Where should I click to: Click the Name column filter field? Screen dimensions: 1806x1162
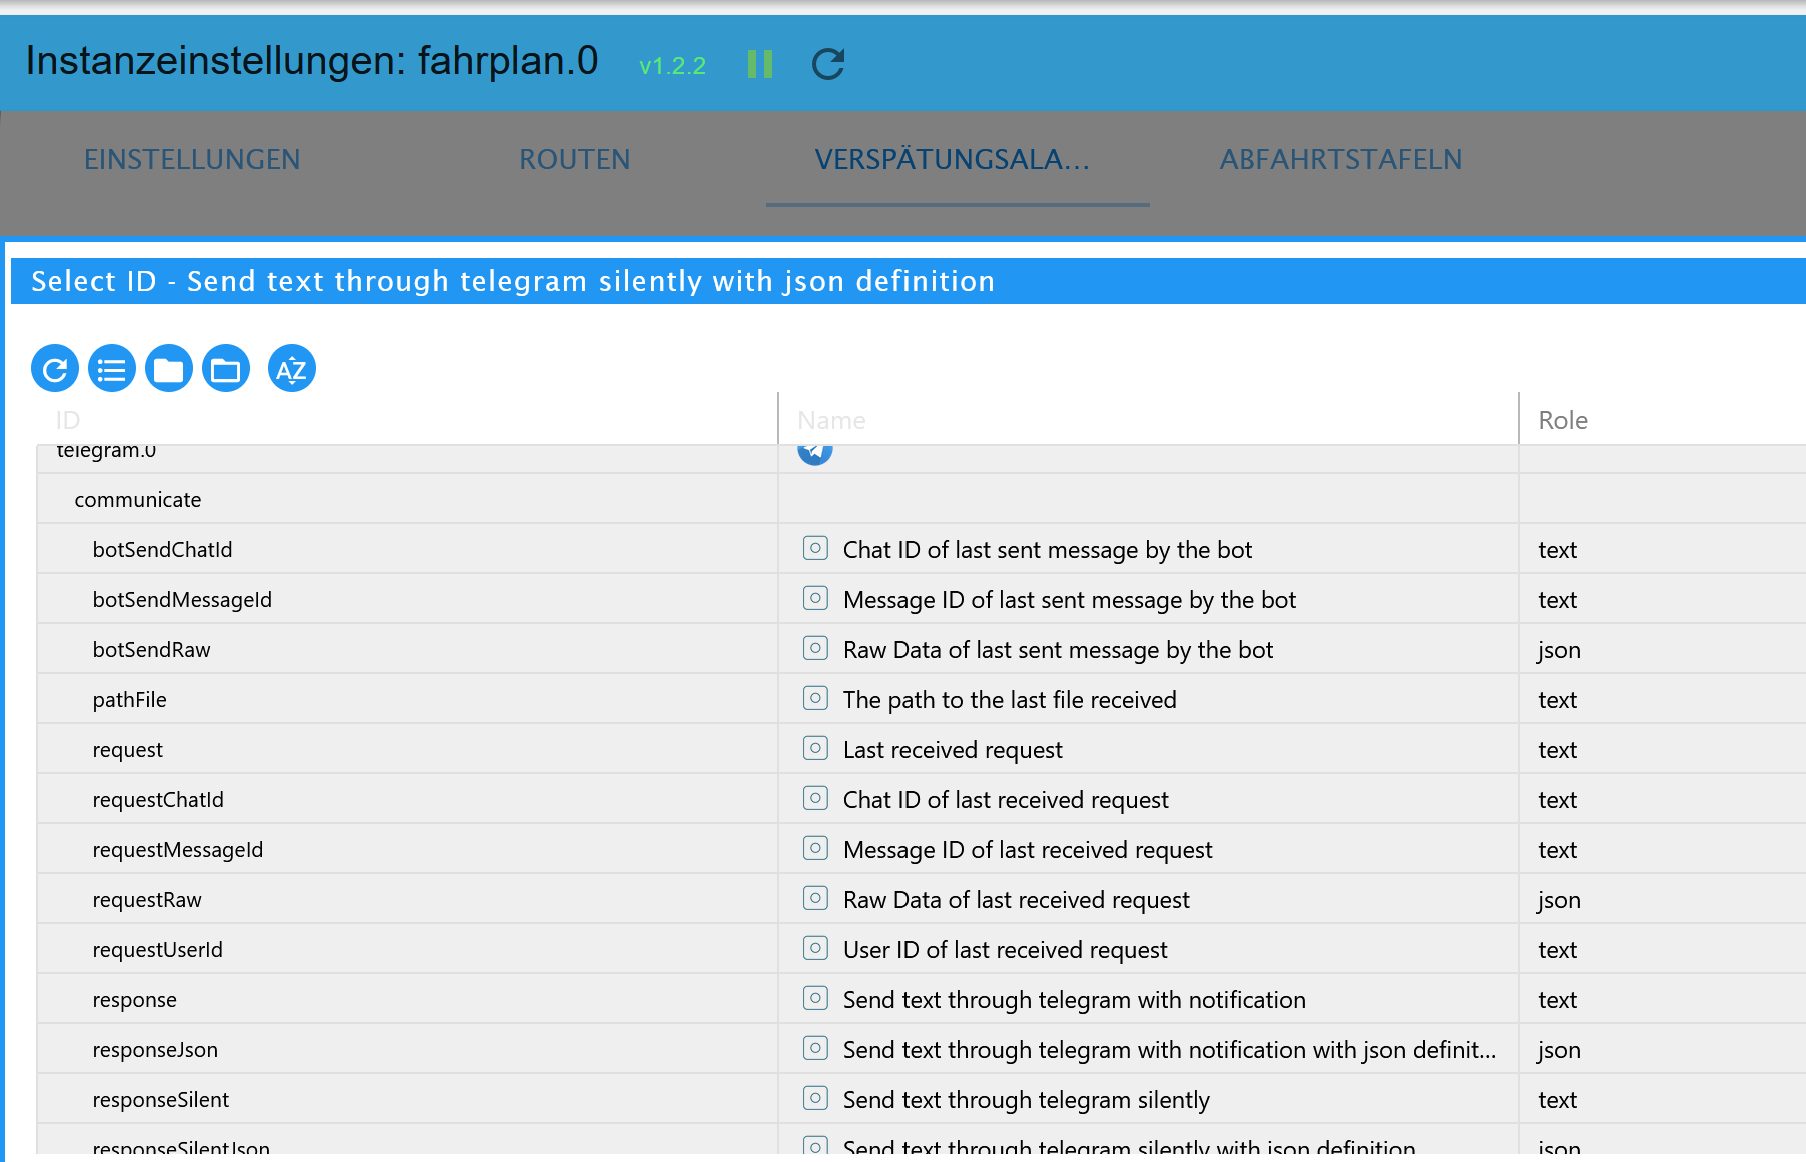click(1140, 420)
